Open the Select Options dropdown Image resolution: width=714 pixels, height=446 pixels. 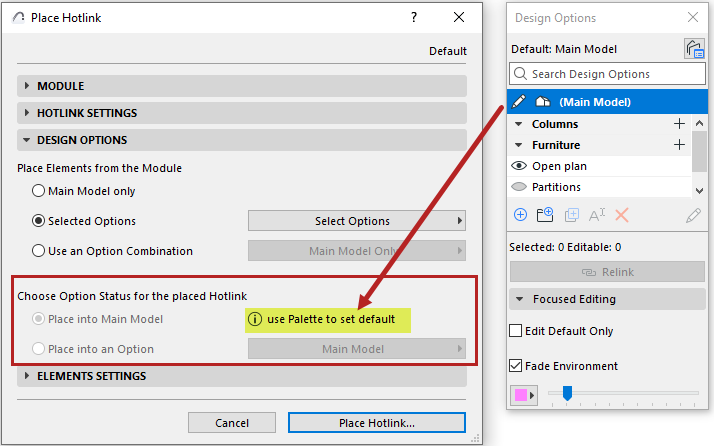(x=357, y=220)
